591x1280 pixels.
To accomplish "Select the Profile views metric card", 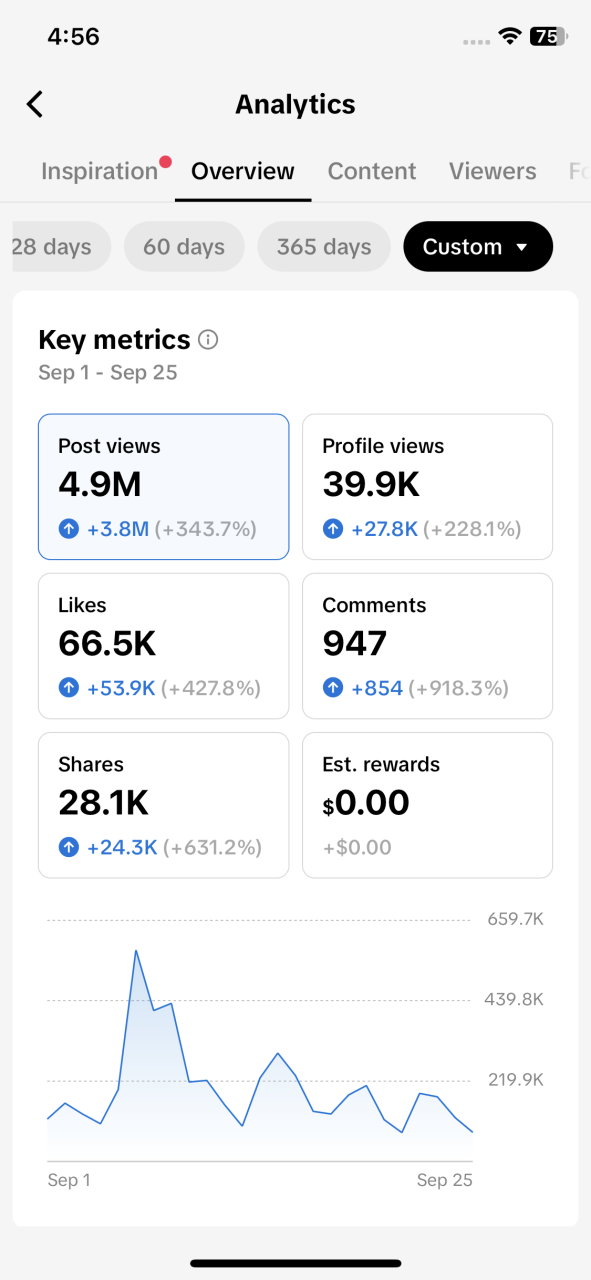I will (x=428, y=487).
